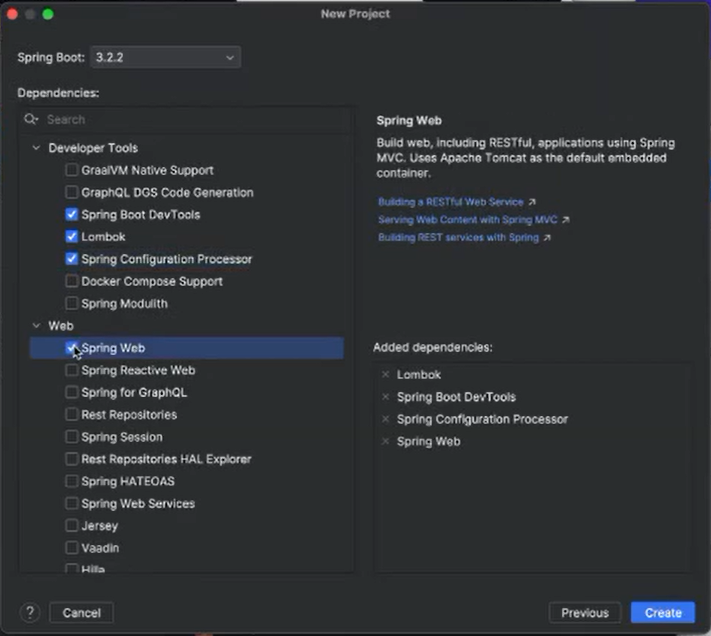Enable GraphQL DGS Code Generation checkbox
The height and width of the screenshot is (636, 711).
point(71,192)
